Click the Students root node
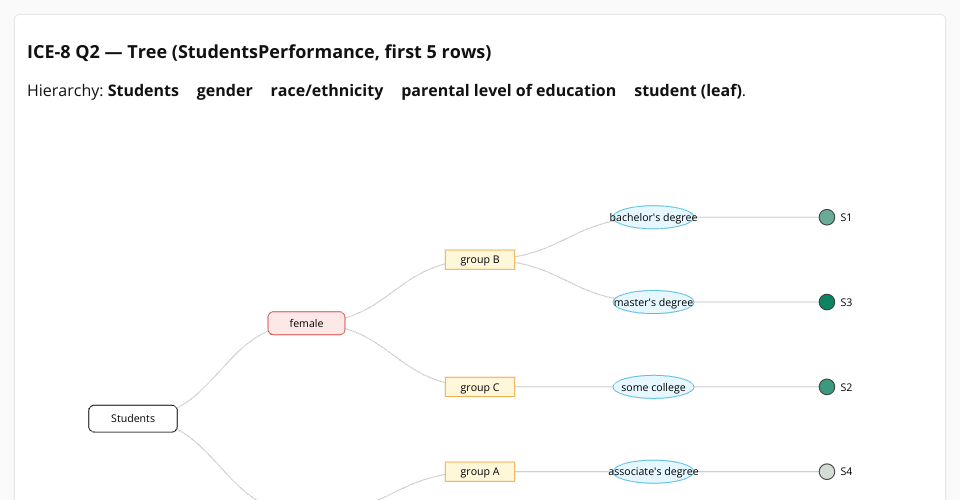The height and width of the screenshot is (500, 960). click(133, 418)
